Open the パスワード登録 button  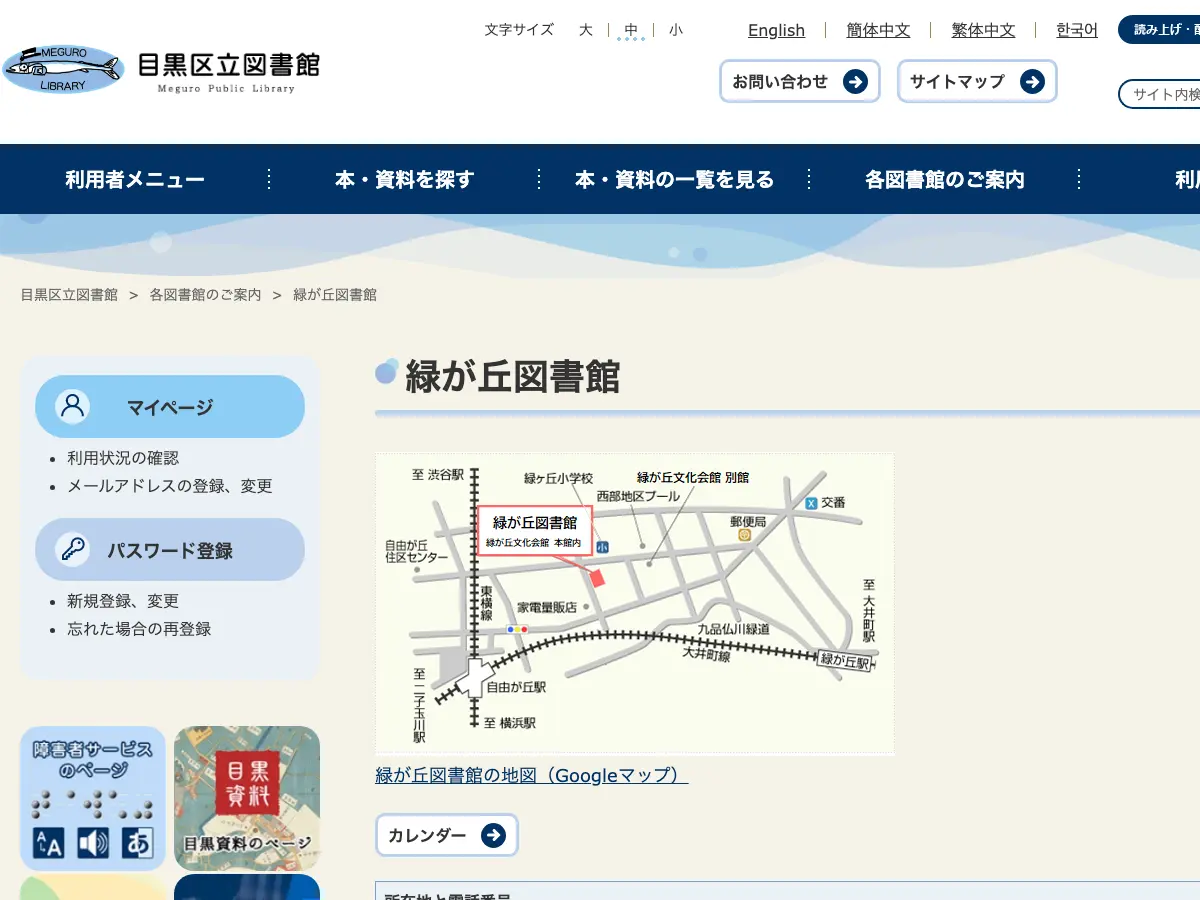170,549
